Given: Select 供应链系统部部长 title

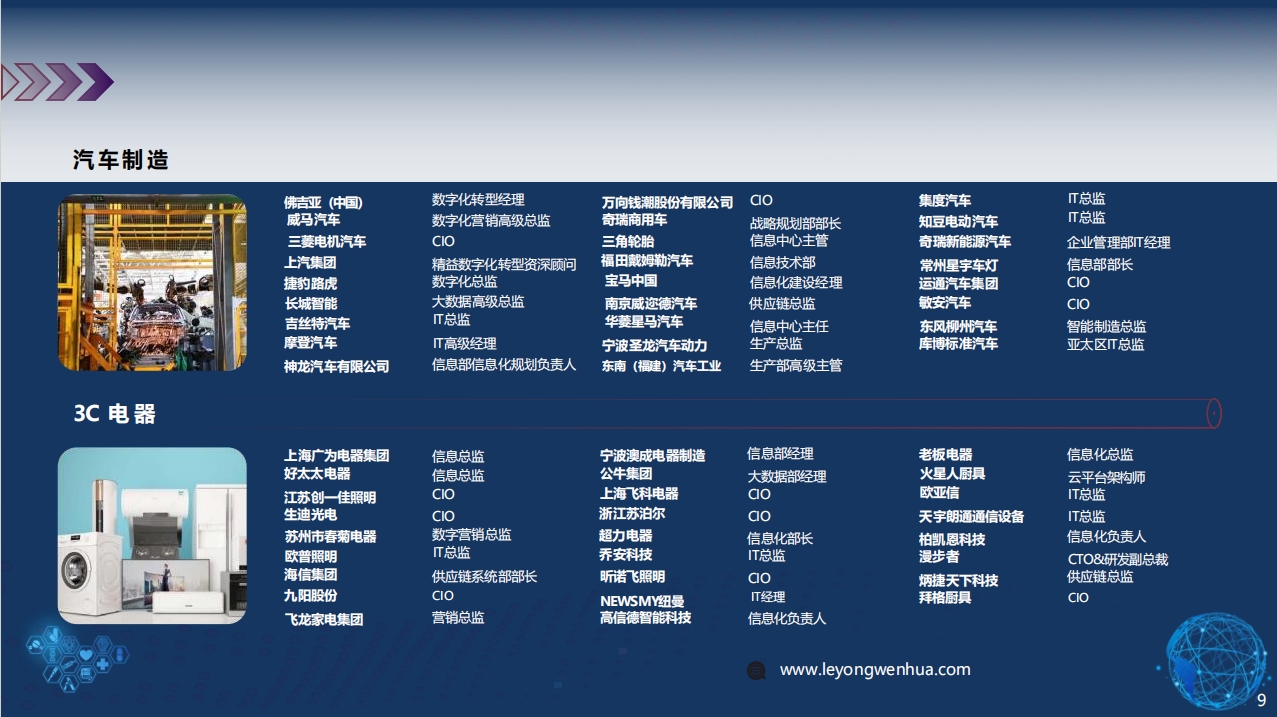Looking at the screenshot, I should (x=484, y=577).
